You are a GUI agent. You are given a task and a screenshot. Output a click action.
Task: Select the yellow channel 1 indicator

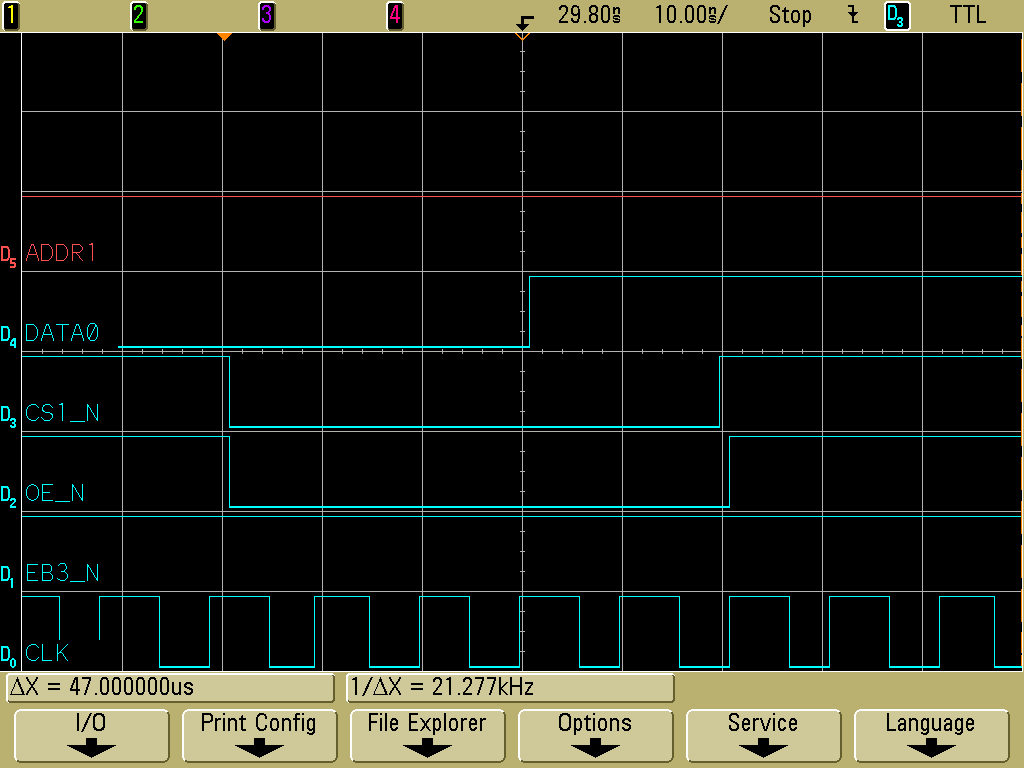point(11,15)
